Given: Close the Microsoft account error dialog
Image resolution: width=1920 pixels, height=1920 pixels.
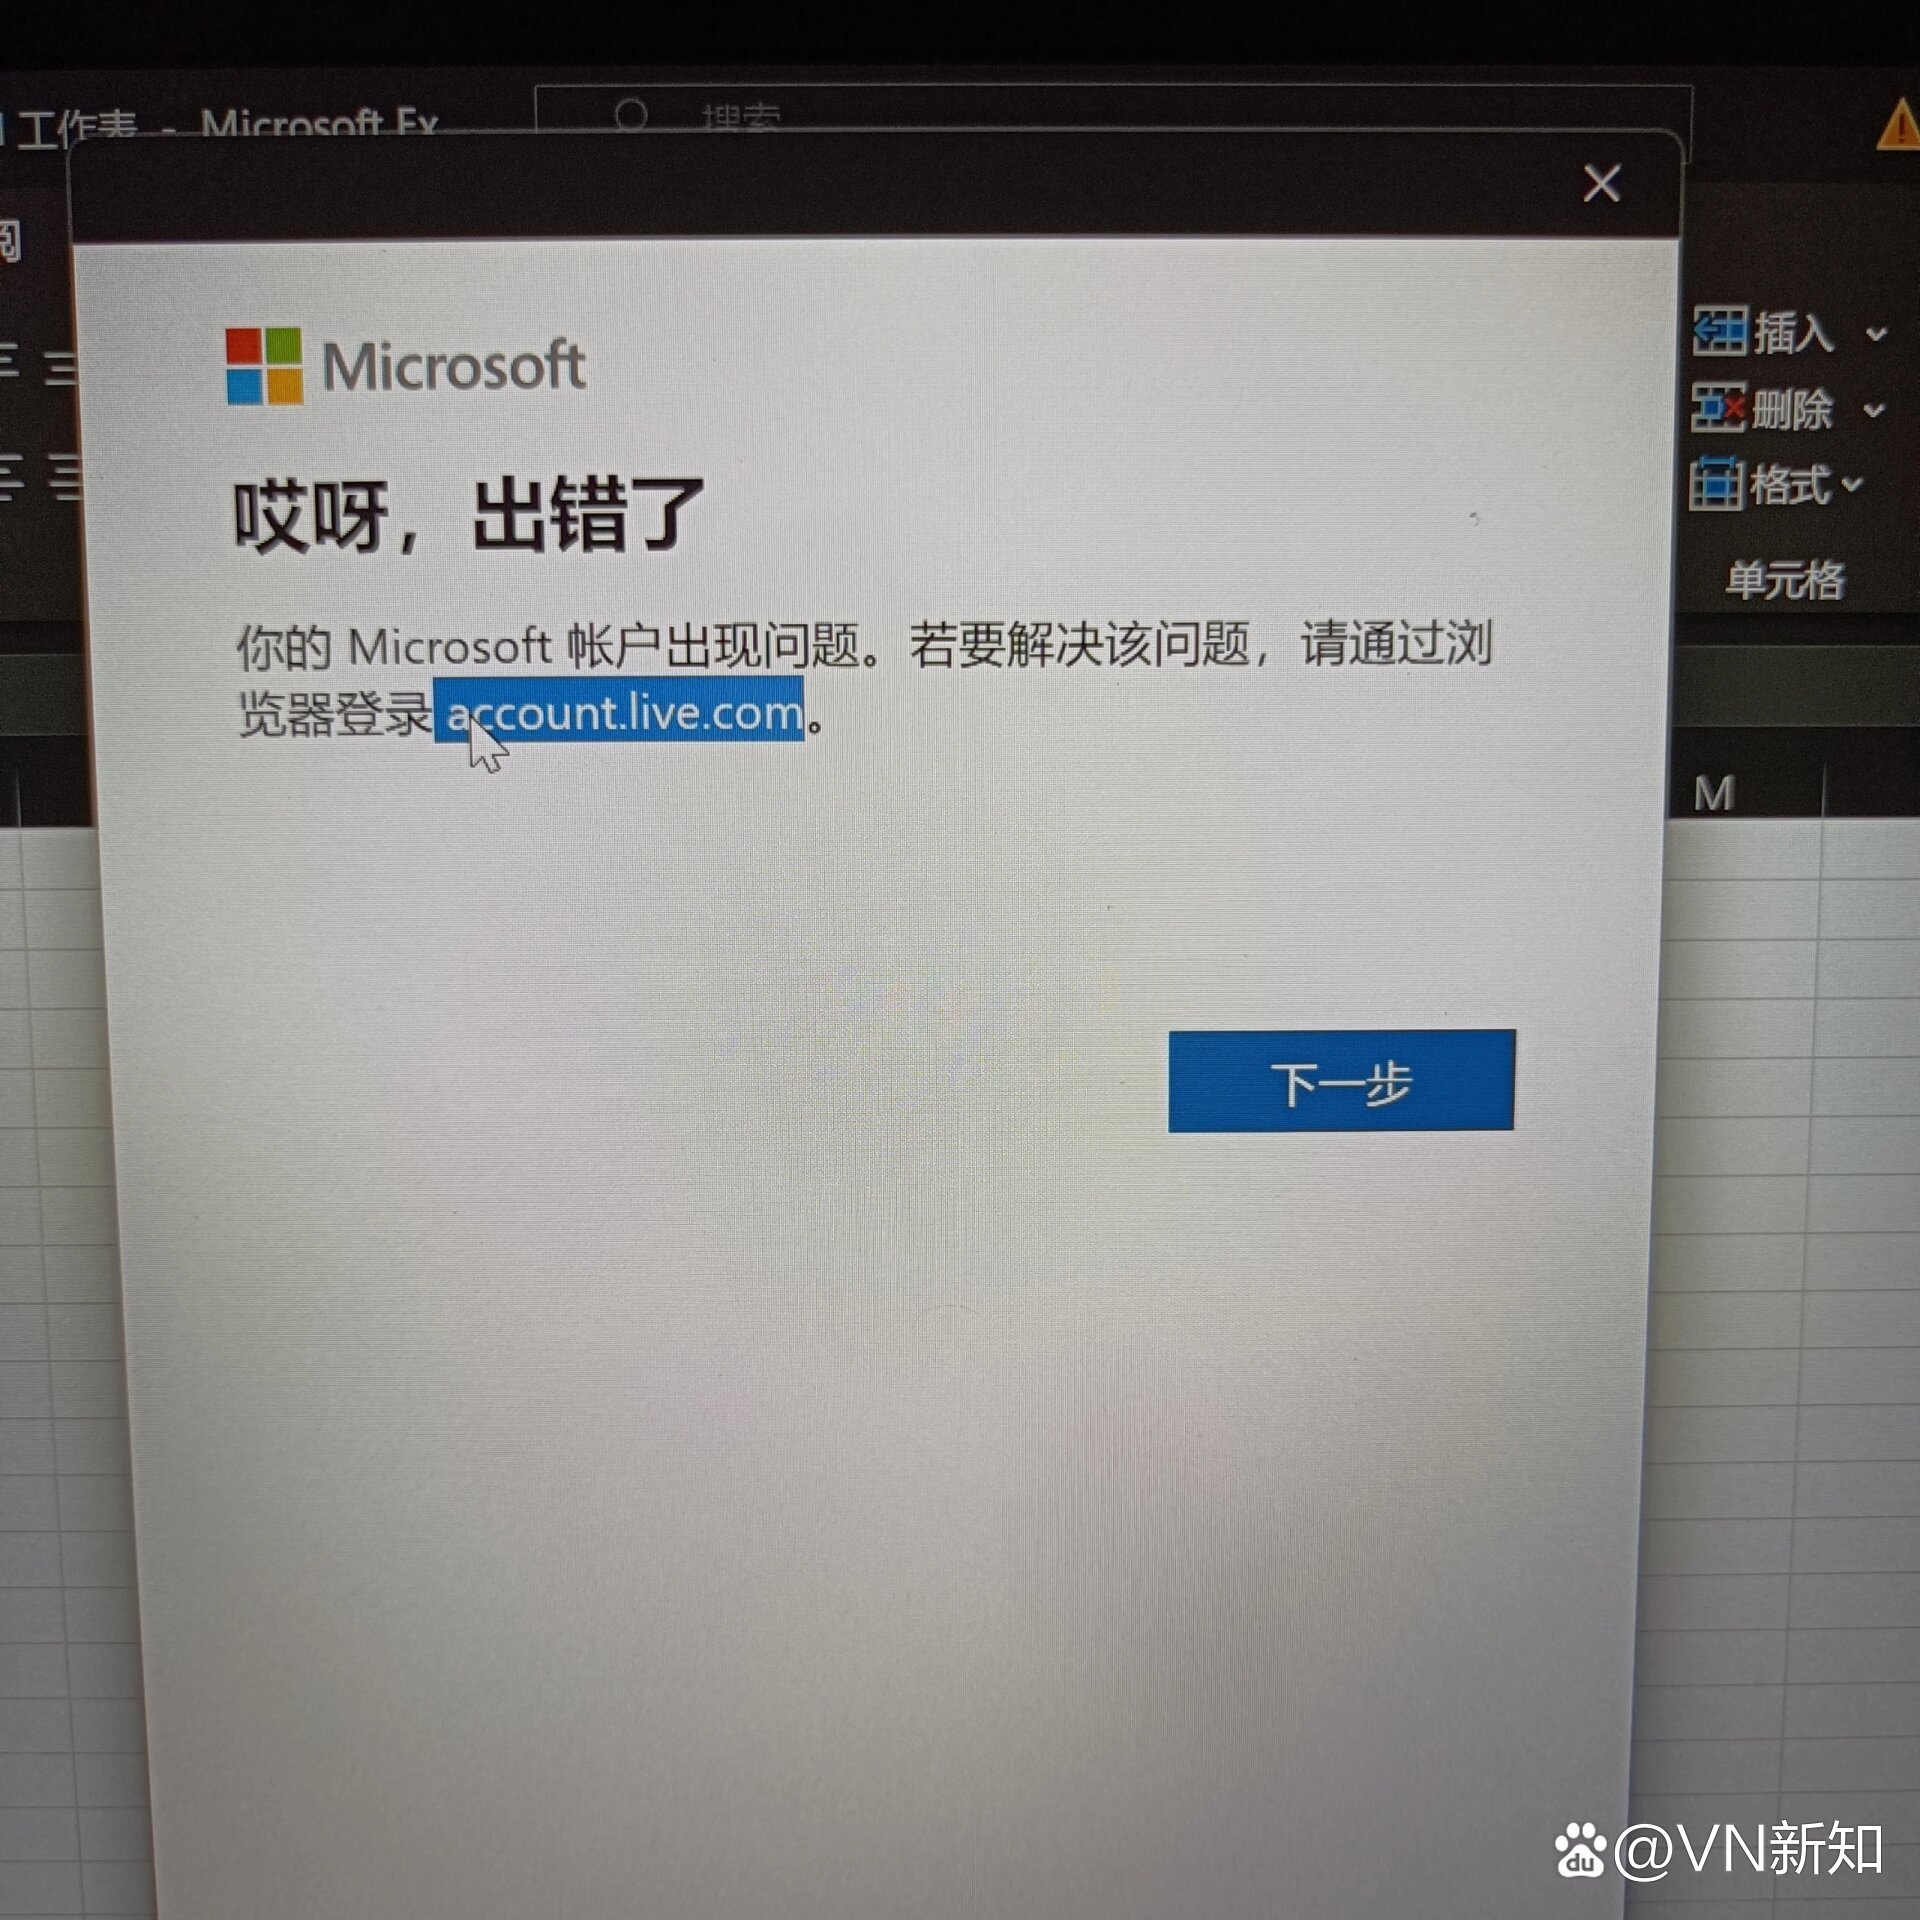Looking at the screenshot, I should (1601, 184).
